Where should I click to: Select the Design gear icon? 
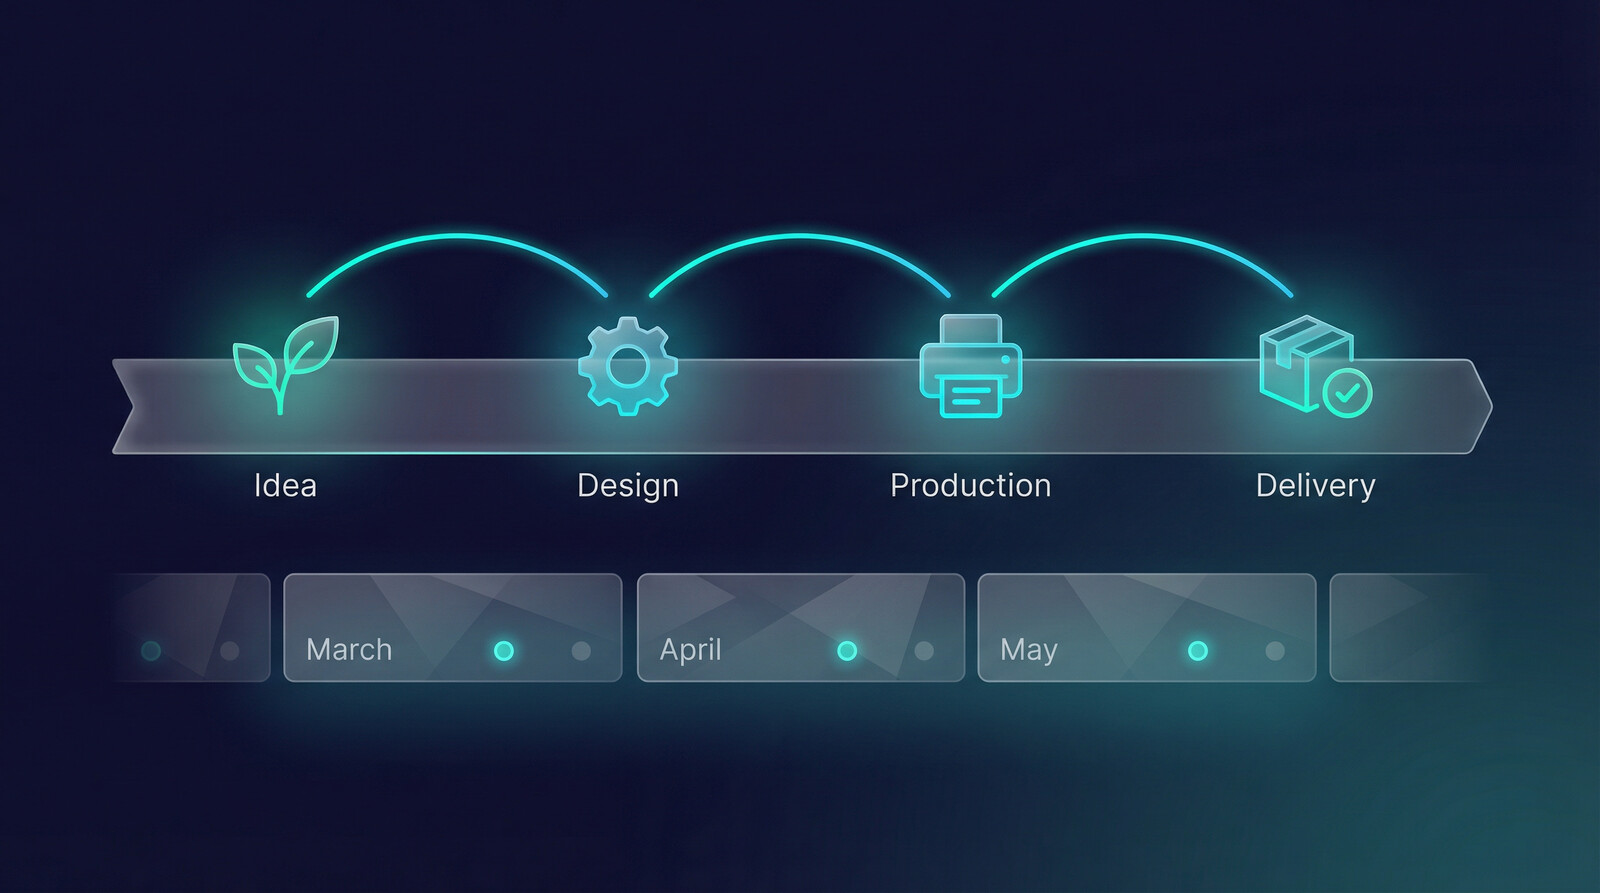coord(628,366)
